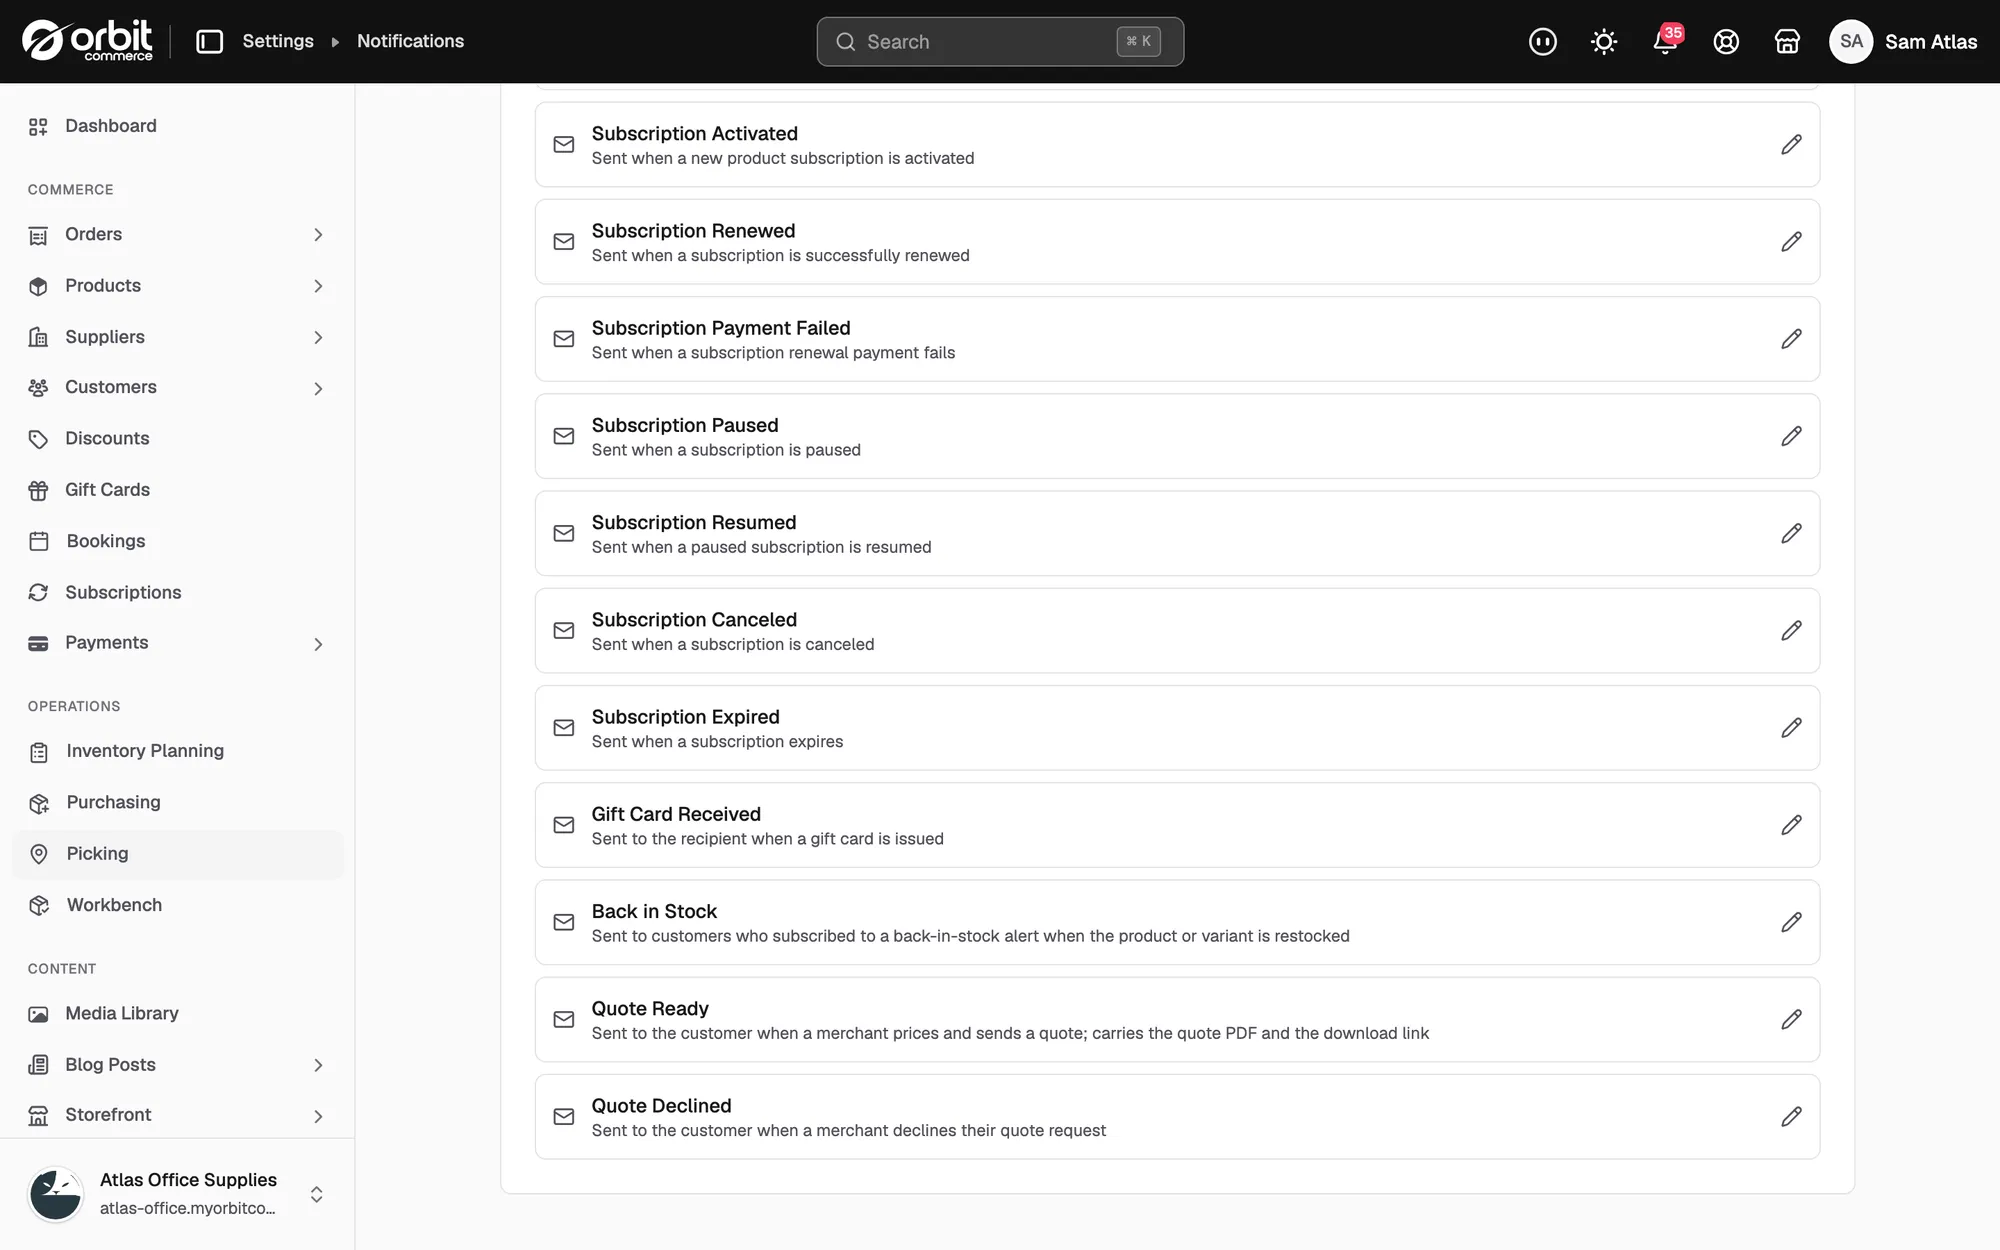The image size is (2000, 1250).
Task: Open Media Library
Action: [177, 1014]
